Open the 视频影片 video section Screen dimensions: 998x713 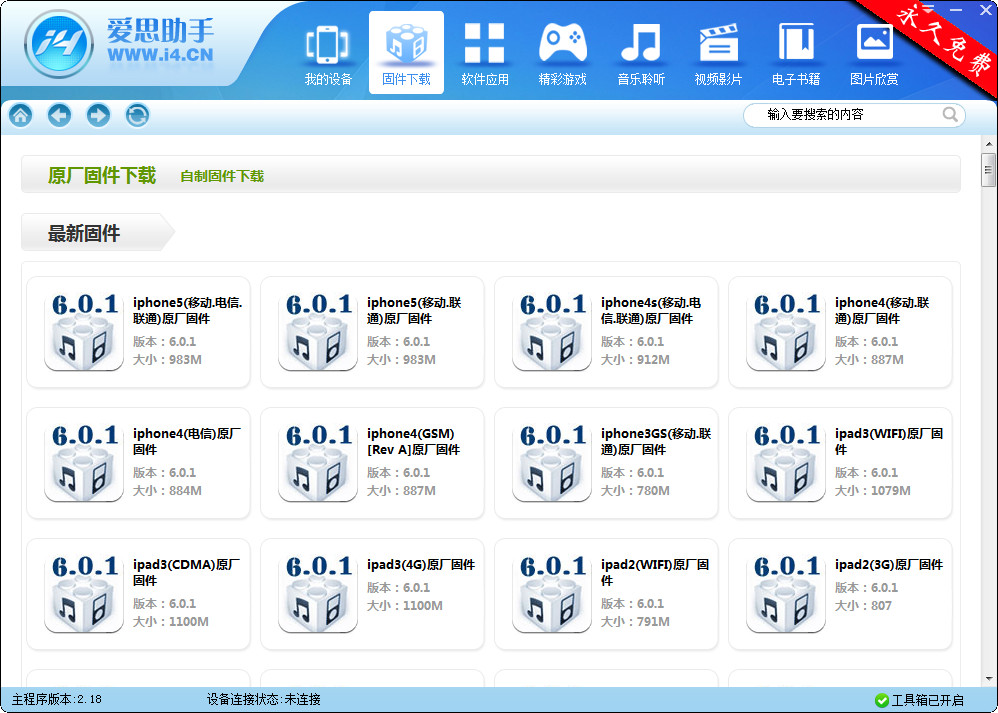point(719,54)
